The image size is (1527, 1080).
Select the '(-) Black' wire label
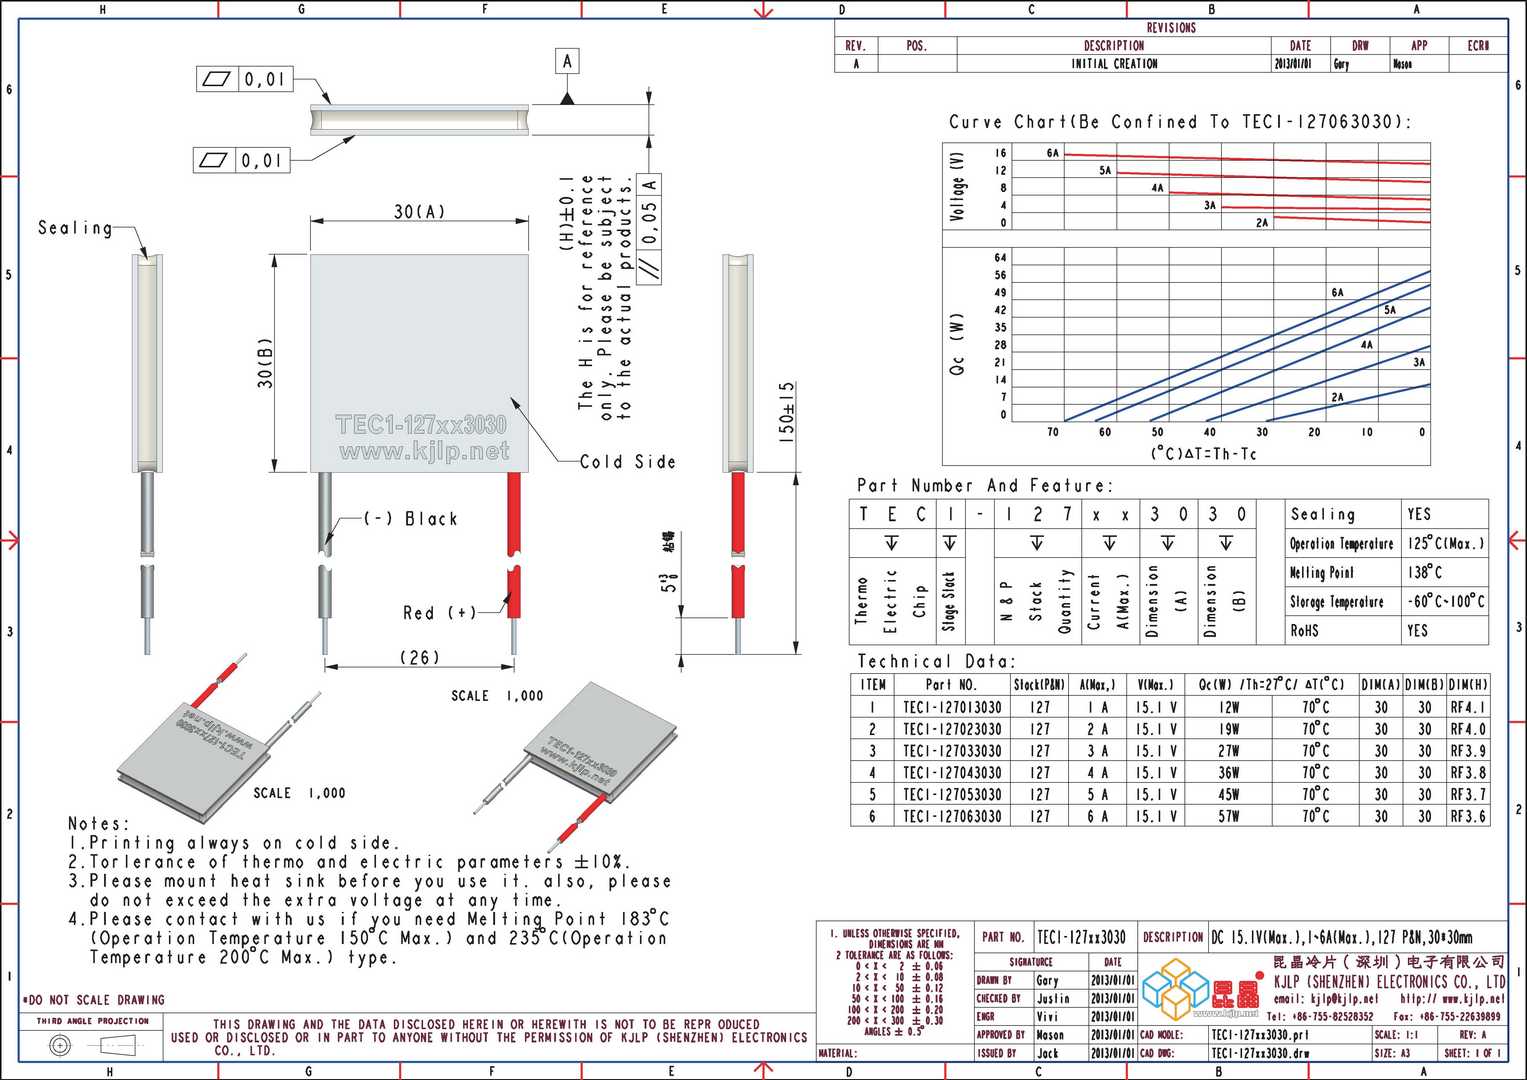click(410, 519)
